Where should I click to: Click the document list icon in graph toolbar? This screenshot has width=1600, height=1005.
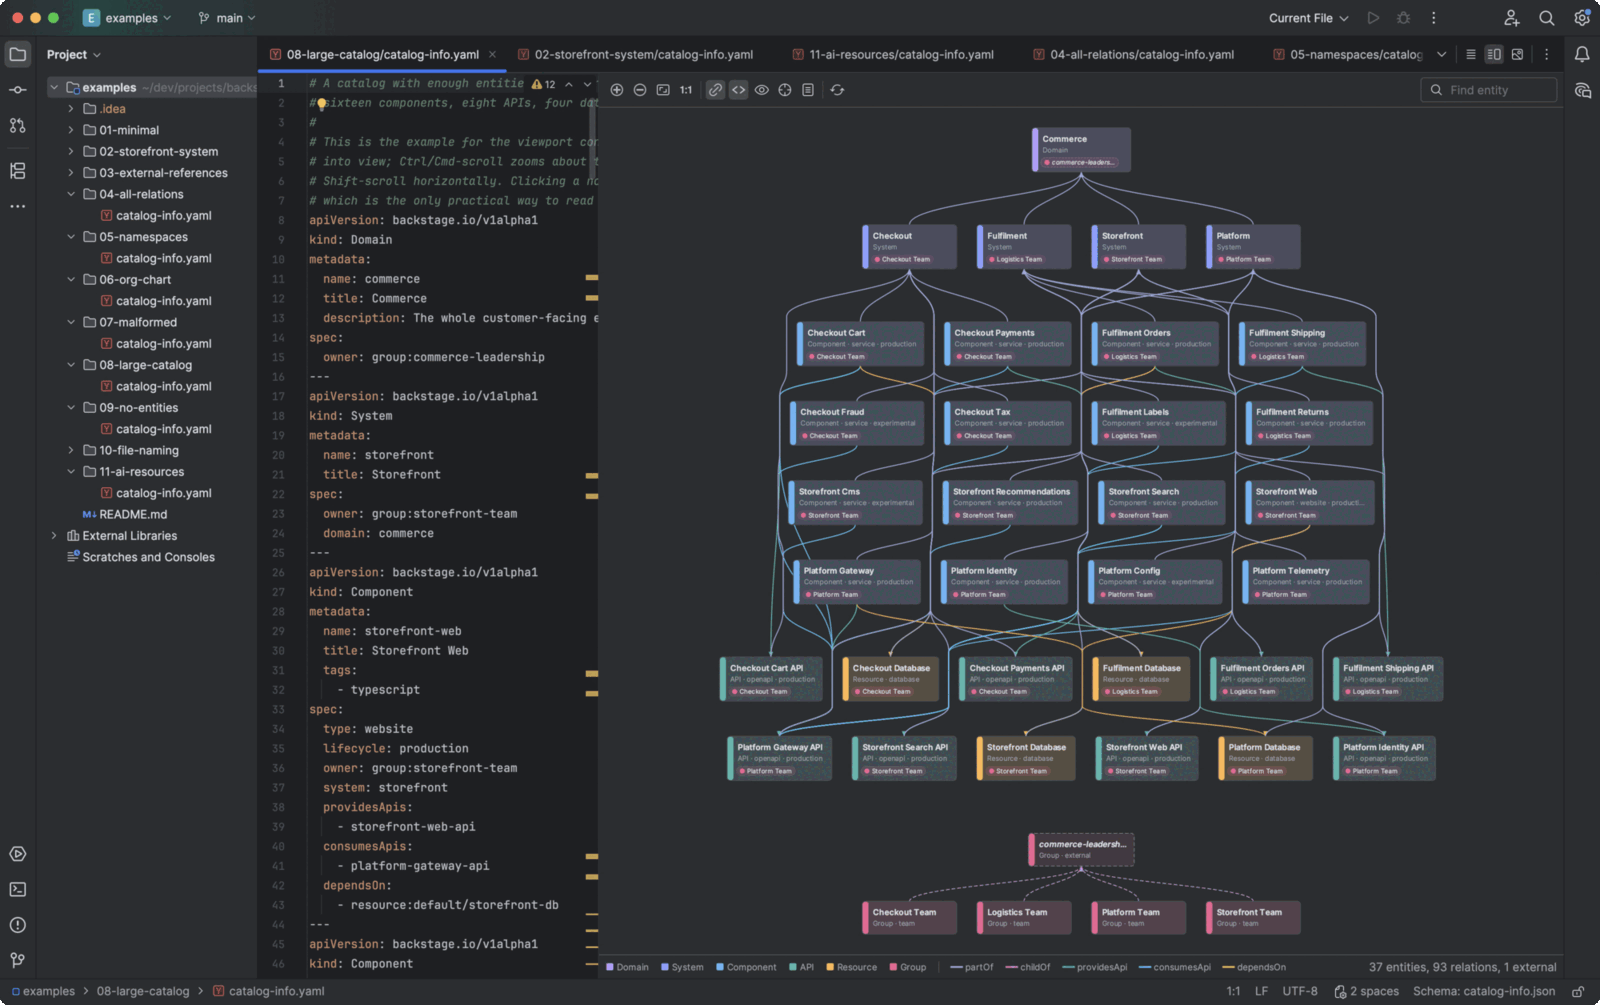tap(808, 90)
